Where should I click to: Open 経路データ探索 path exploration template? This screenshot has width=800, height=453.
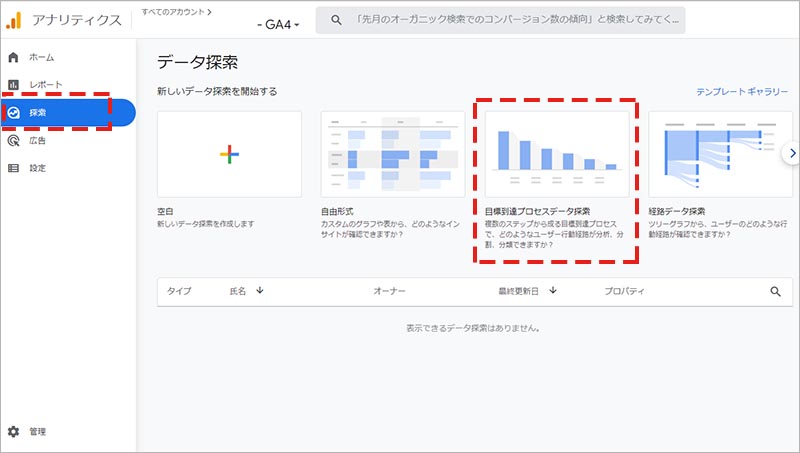[713, 153]
